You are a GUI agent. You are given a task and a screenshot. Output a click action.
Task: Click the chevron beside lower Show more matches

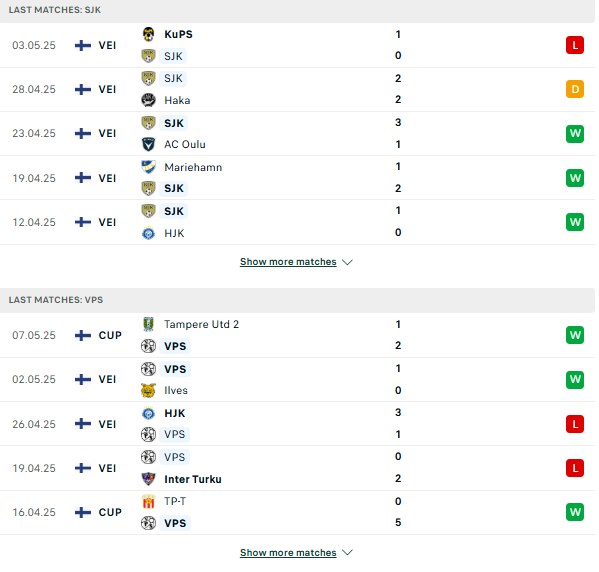[347, 553]
